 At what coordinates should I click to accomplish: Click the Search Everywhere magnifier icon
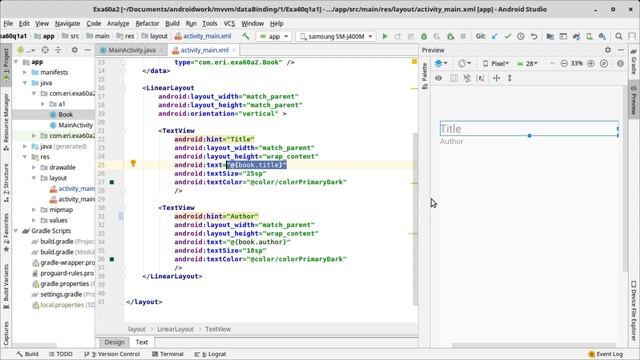619,36
